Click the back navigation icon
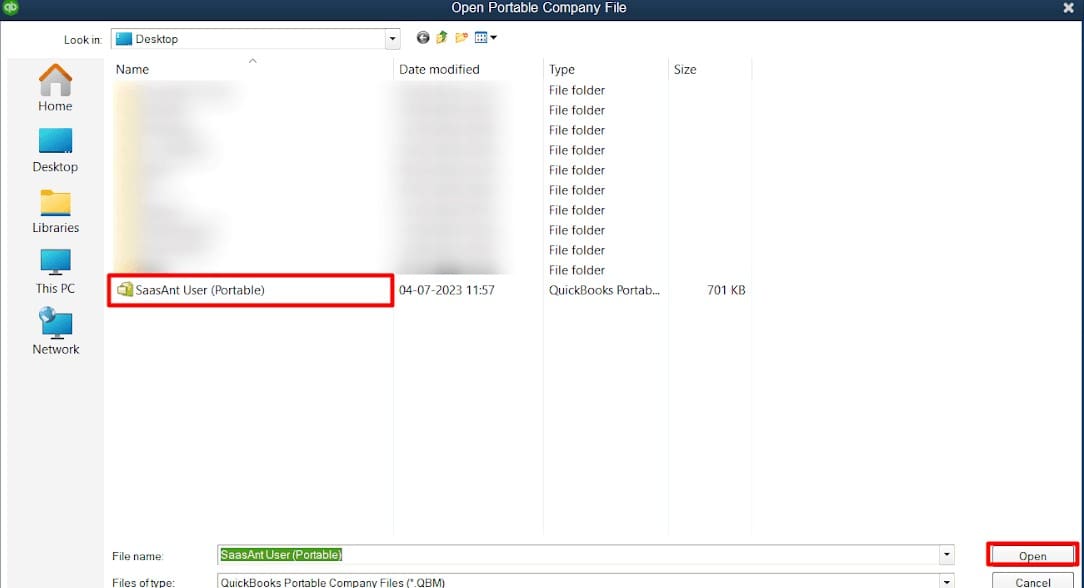Screen dimensions: 1084x588 422,38
